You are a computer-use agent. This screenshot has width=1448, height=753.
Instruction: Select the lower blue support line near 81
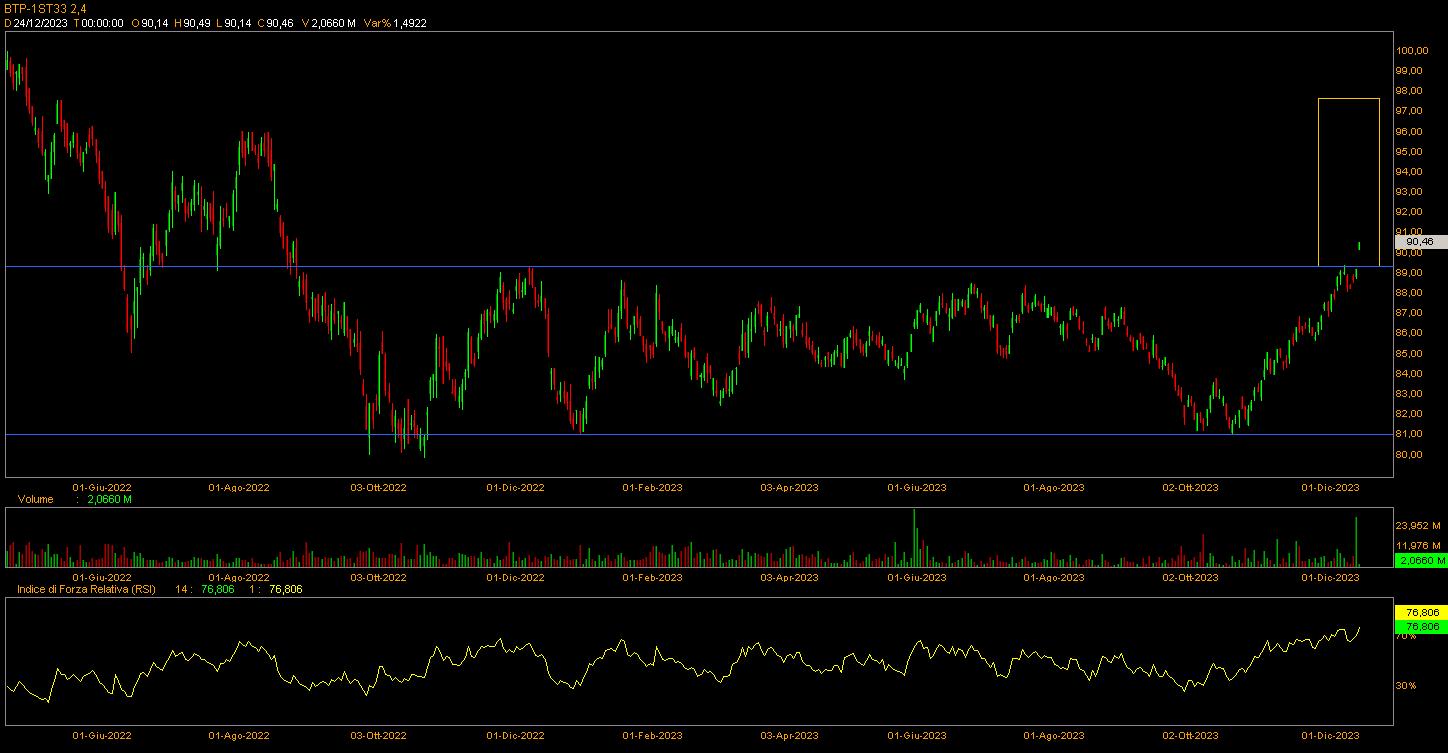click(x=700, y=434)
